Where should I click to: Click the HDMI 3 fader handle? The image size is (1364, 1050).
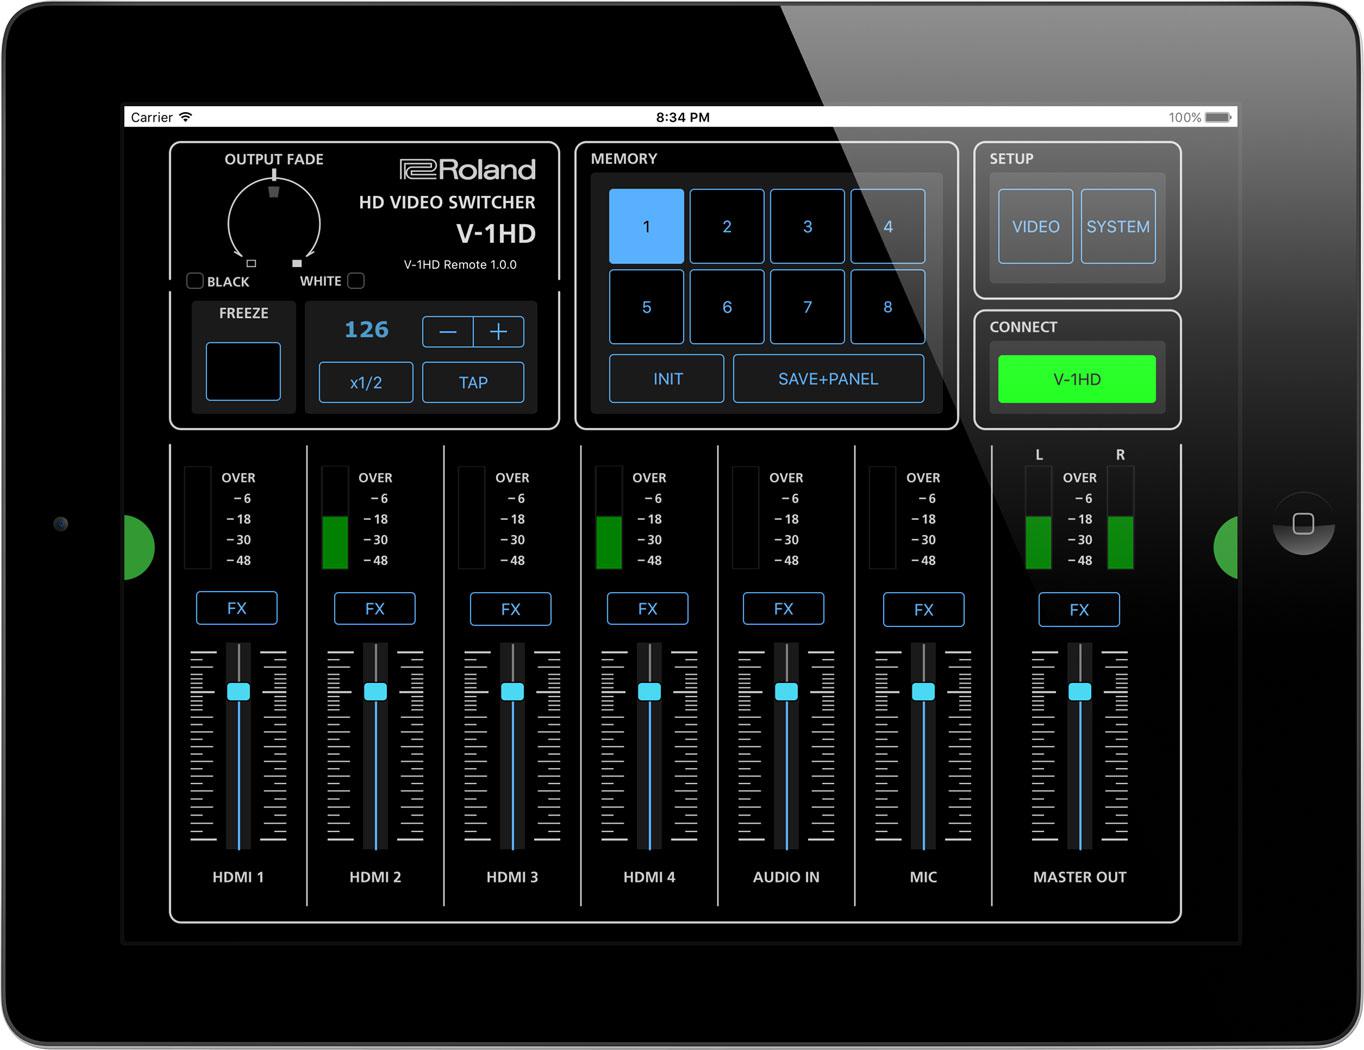512,691
